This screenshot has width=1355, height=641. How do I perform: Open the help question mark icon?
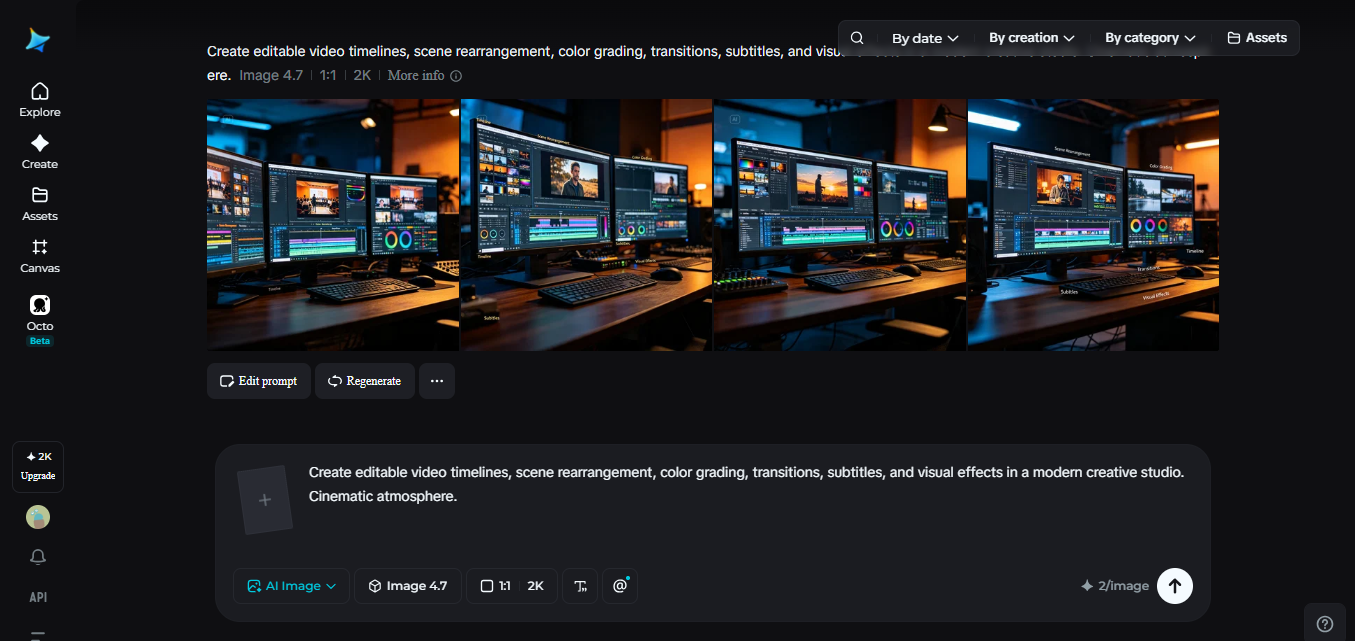tap(1325, 623)
